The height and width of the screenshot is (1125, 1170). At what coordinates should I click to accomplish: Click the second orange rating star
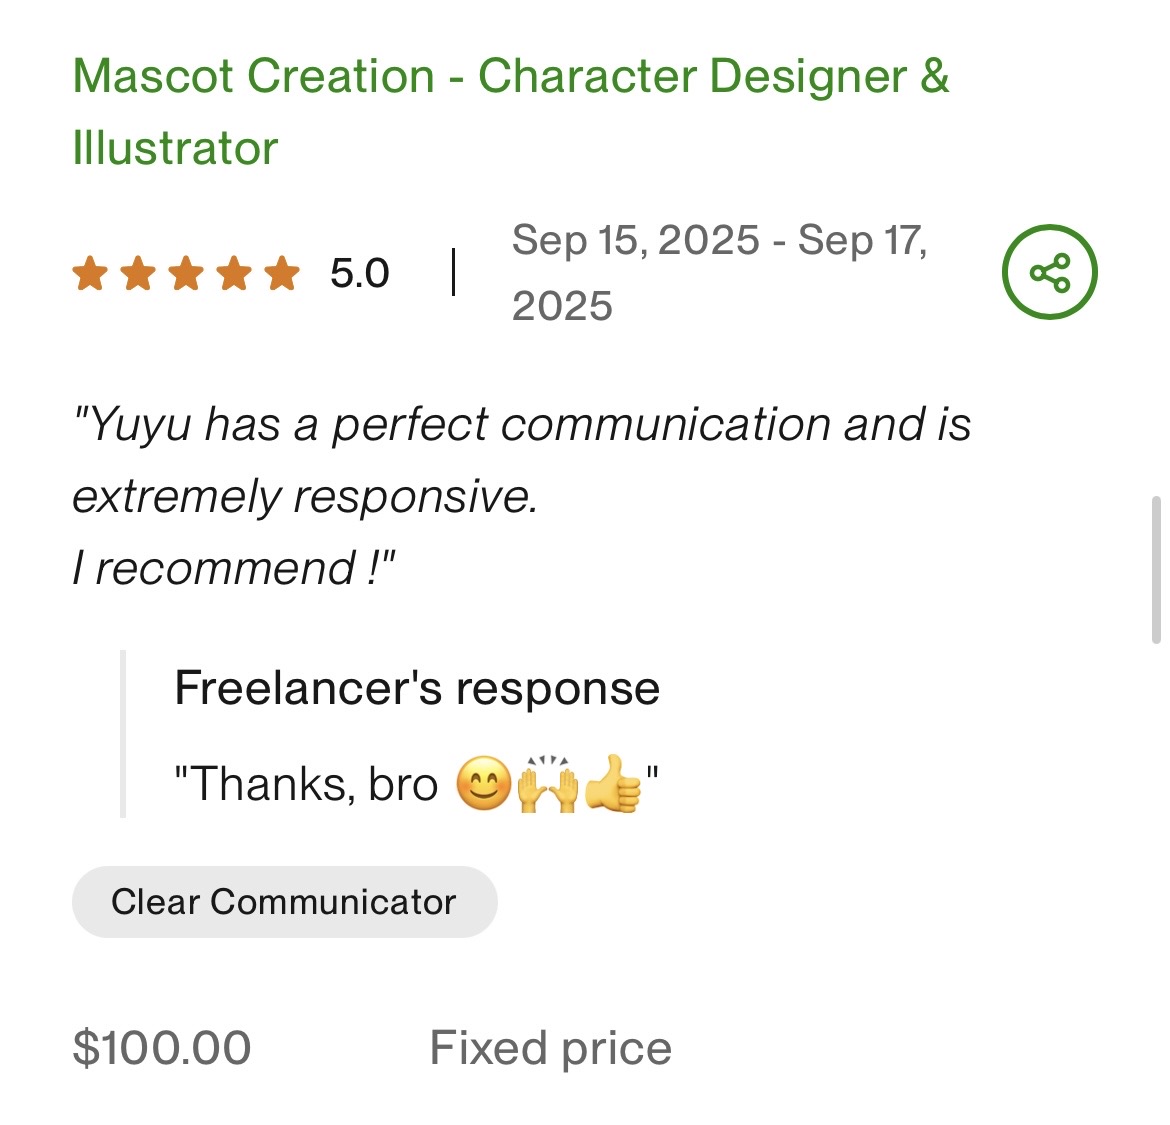(138, 273)
